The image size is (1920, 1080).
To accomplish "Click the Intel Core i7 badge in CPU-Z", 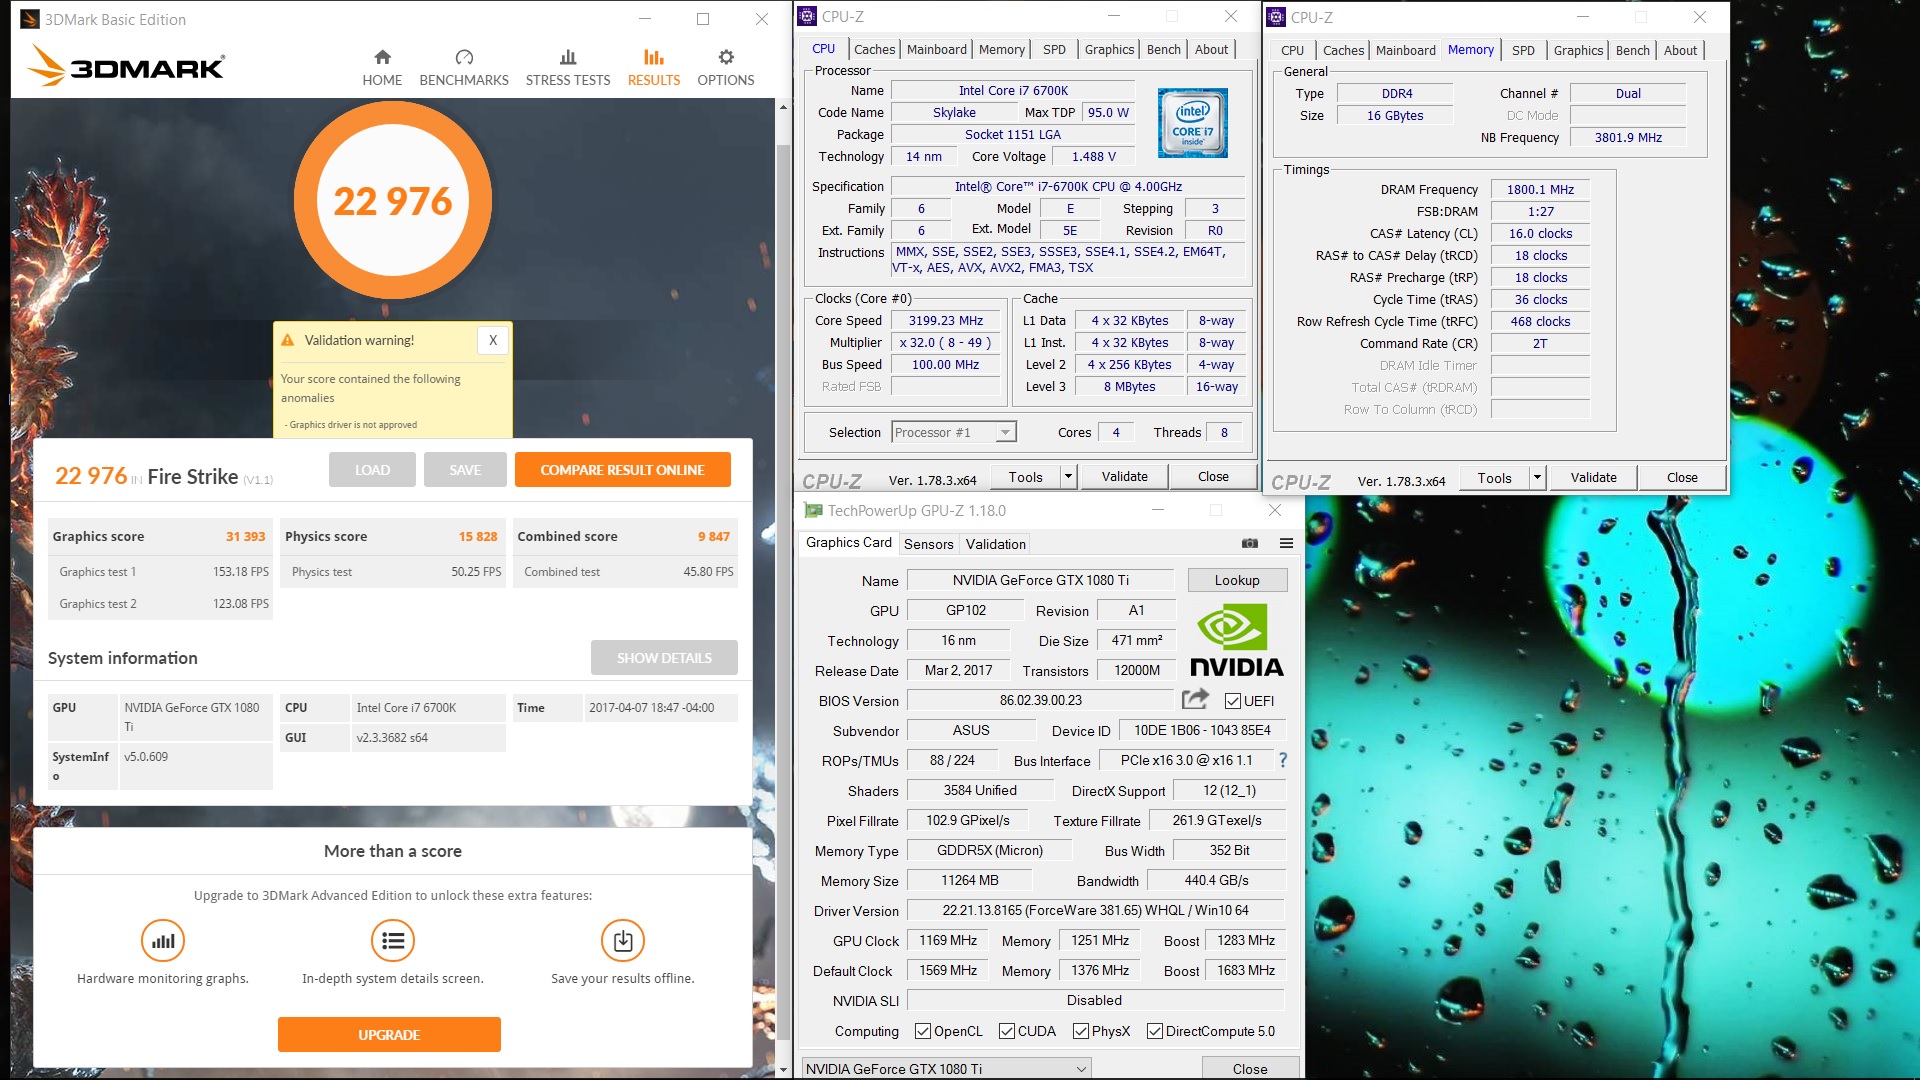I will [1192, 123].
